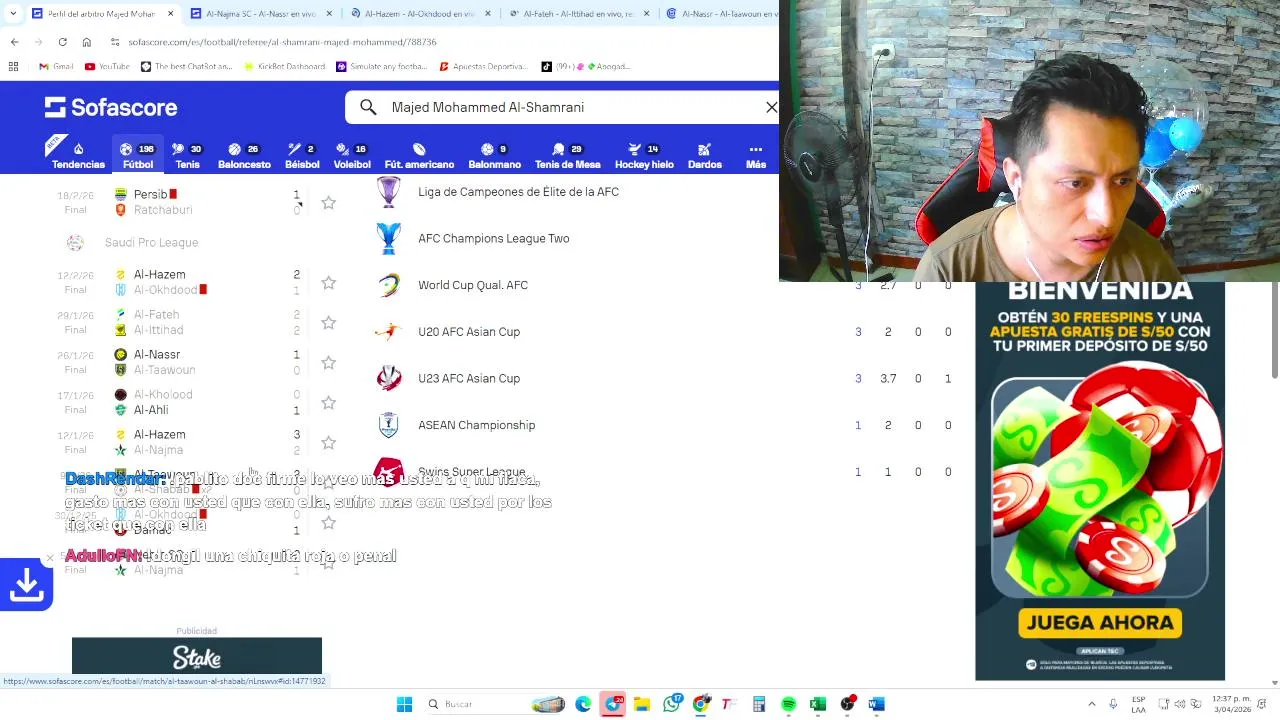The image size is (1280, 720).
Task: Open Liga de Campeones de Élite de la AFC
Action: click(x=518, y=192)
